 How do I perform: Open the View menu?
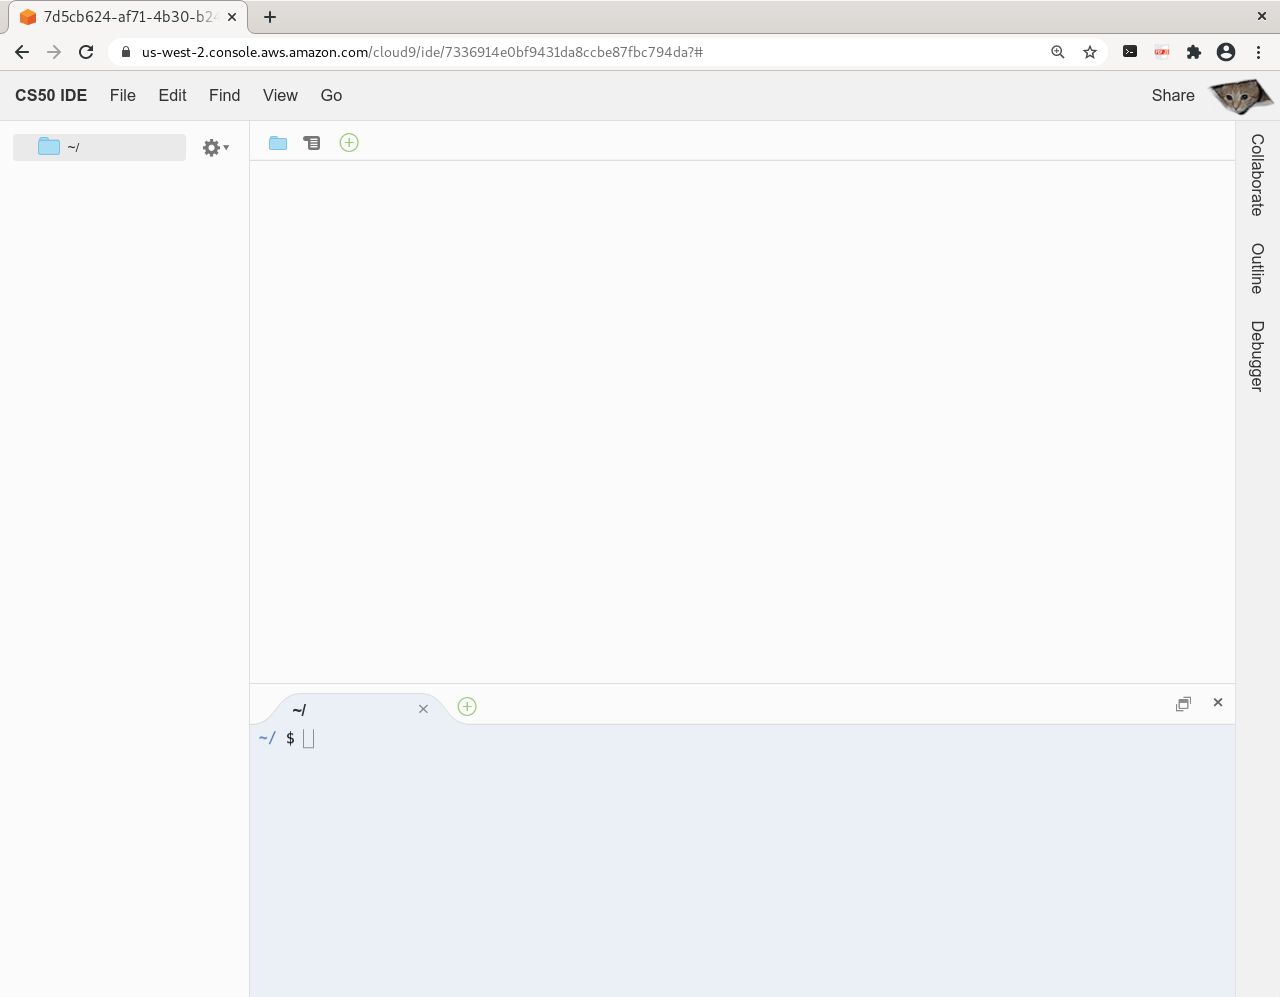click(x=280, y=95)
